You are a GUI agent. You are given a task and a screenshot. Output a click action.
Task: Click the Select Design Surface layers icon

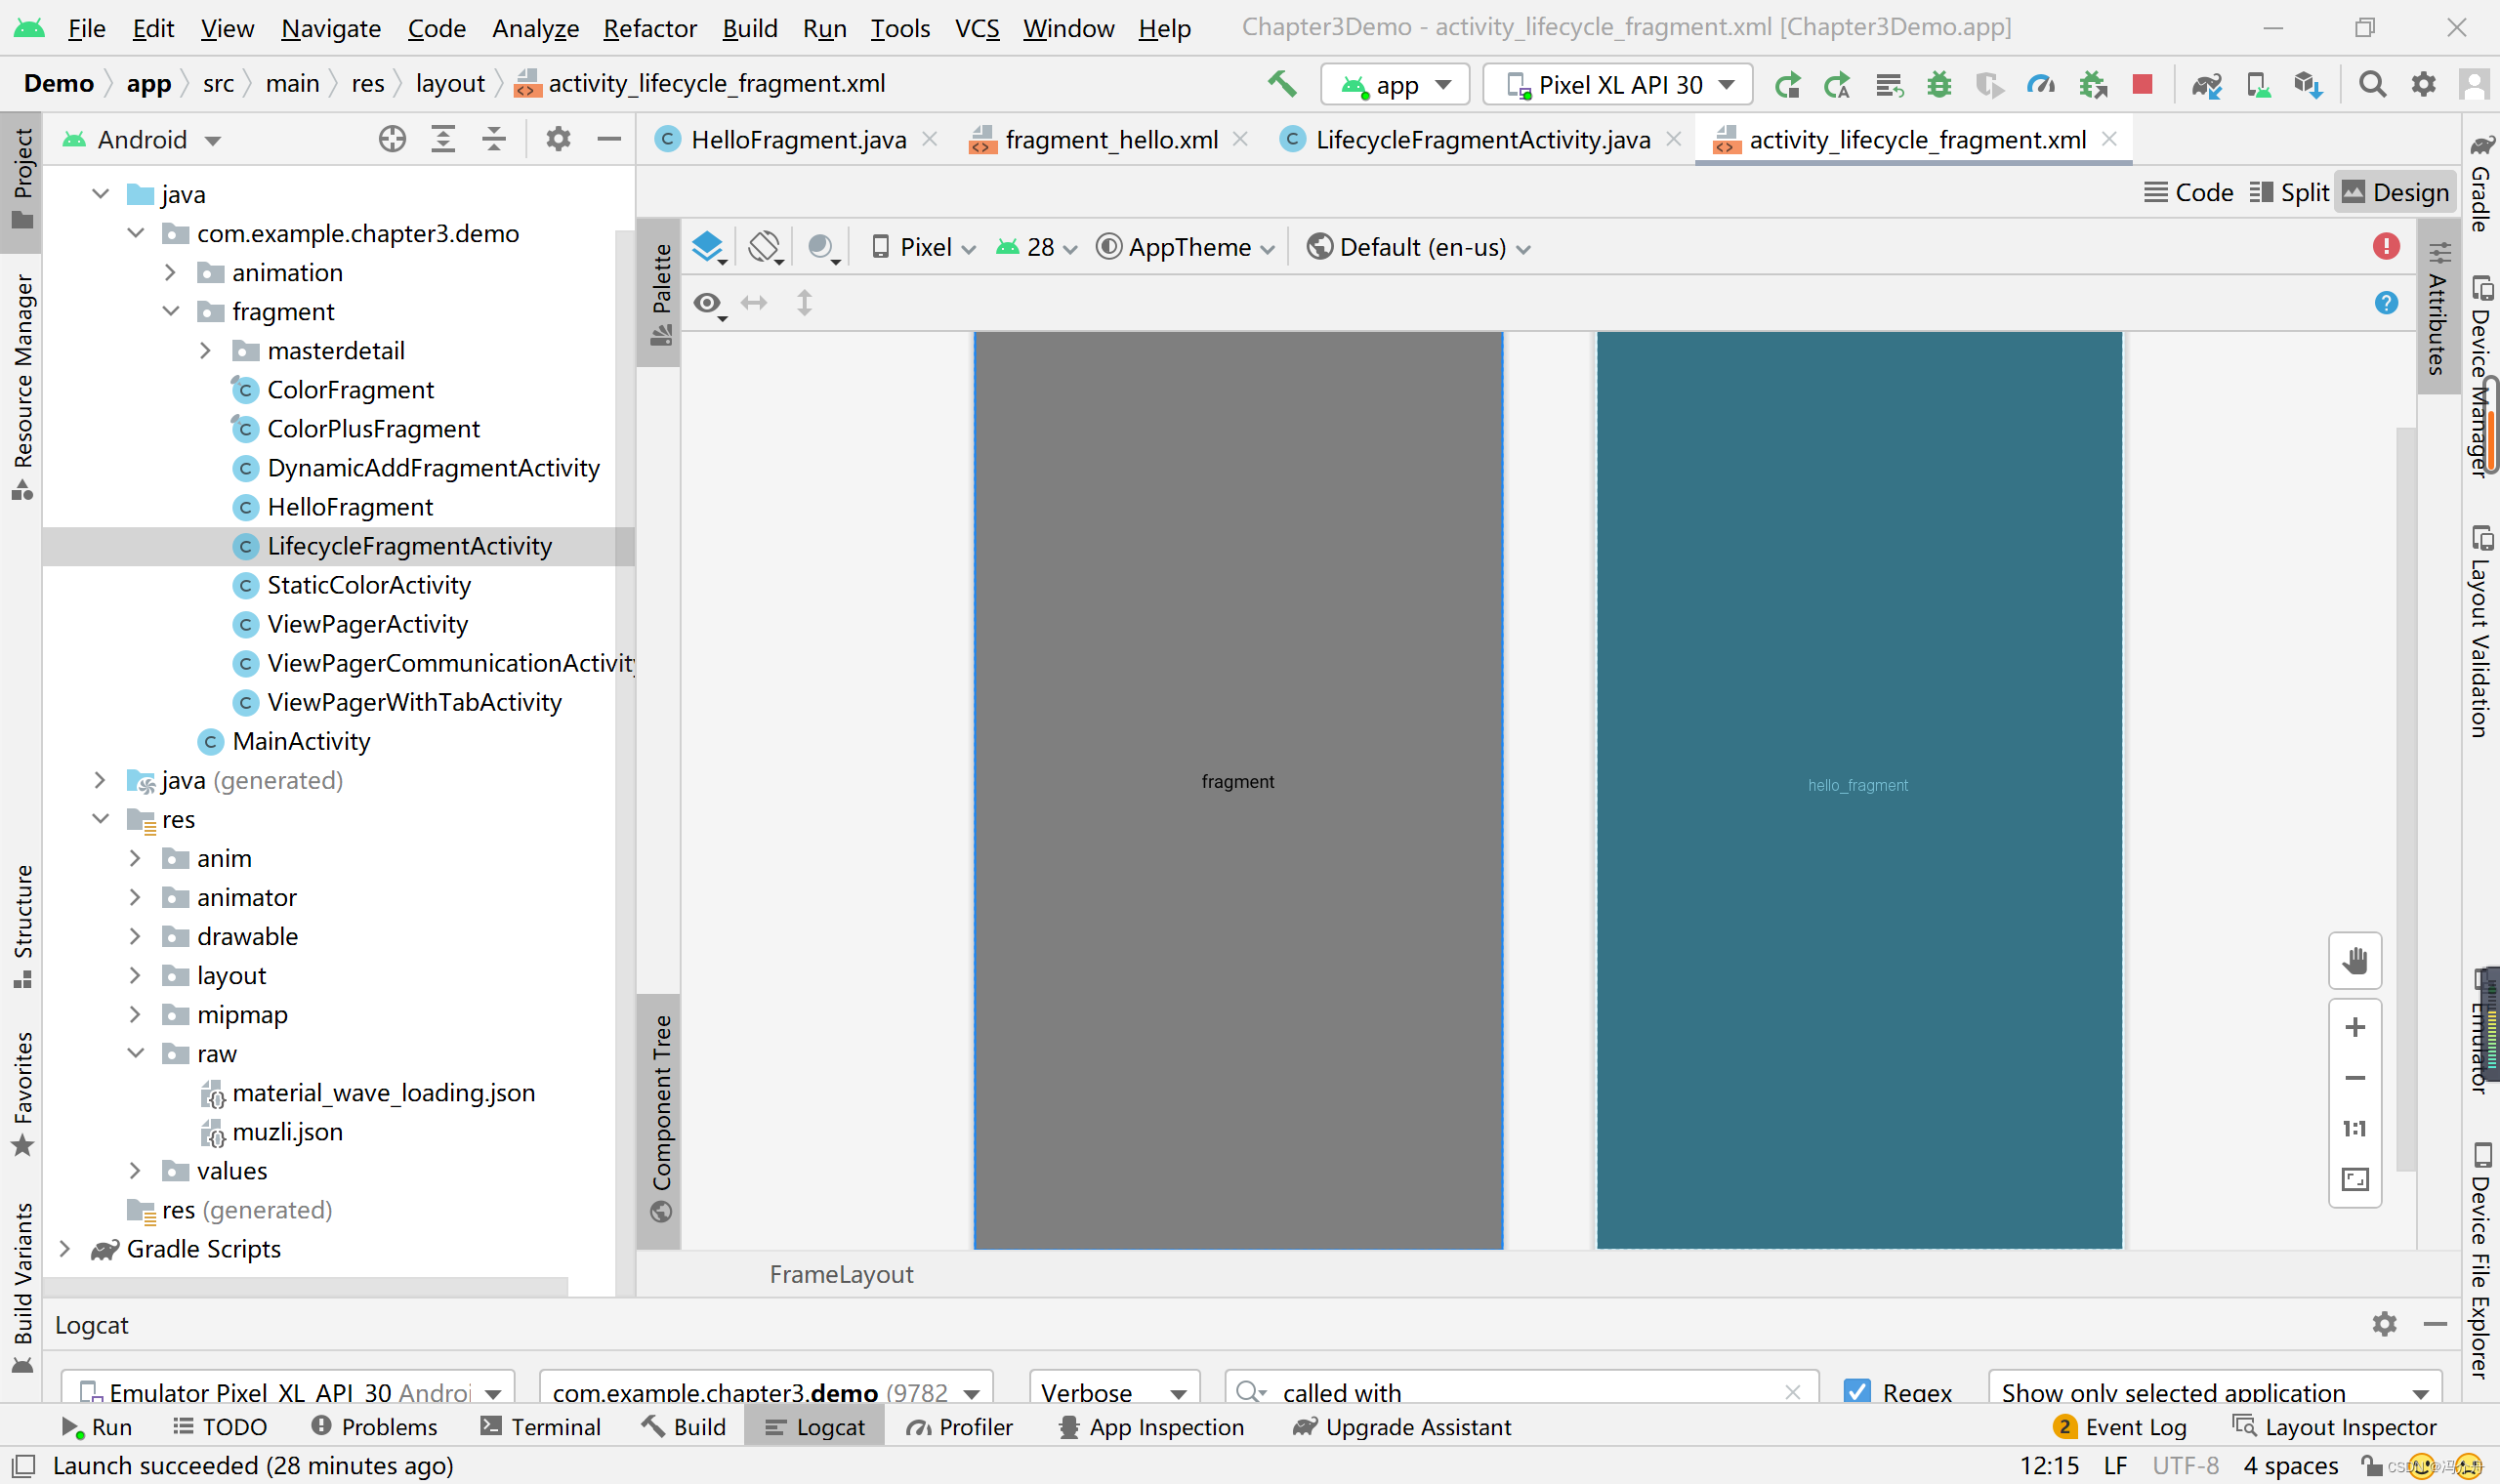(709, 247)
